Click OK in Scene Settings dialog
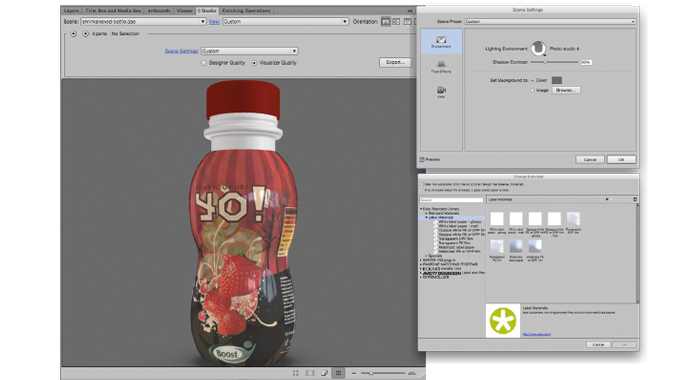 coord(621,159)
